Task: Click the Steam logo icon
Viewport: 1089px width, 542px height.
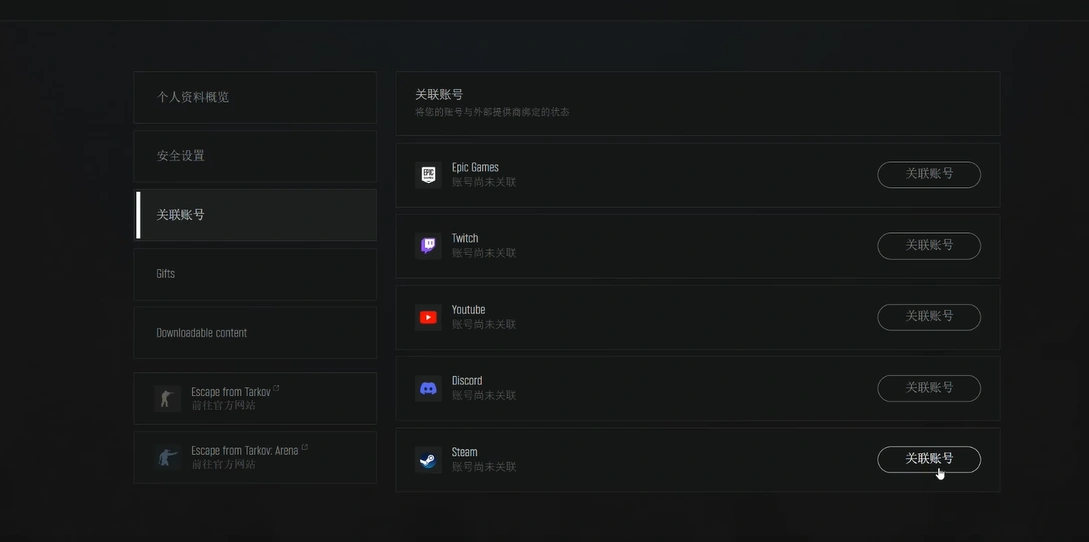Action: (x=428, y=460)
